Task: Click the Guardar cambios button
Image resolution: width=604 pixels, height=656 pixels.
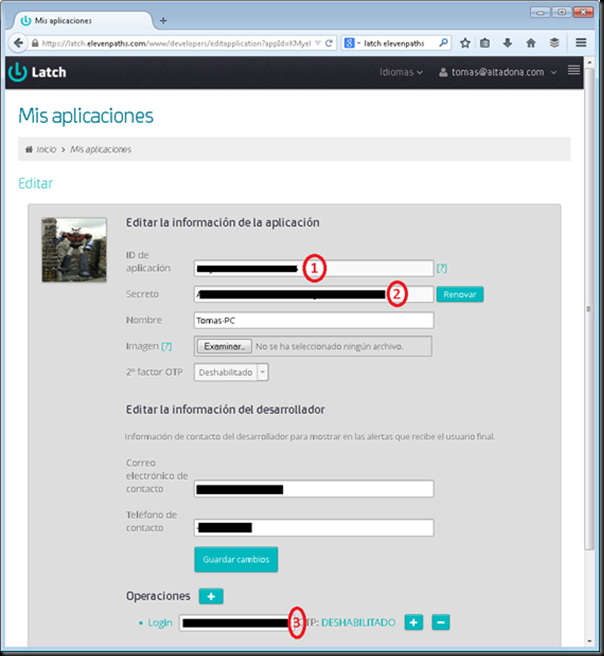Action: click(236, 559)
